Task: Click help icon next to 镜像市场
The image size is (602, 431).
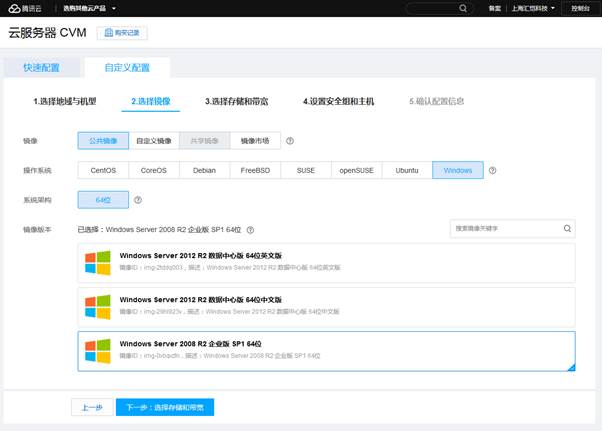Action: coord(290,141)
